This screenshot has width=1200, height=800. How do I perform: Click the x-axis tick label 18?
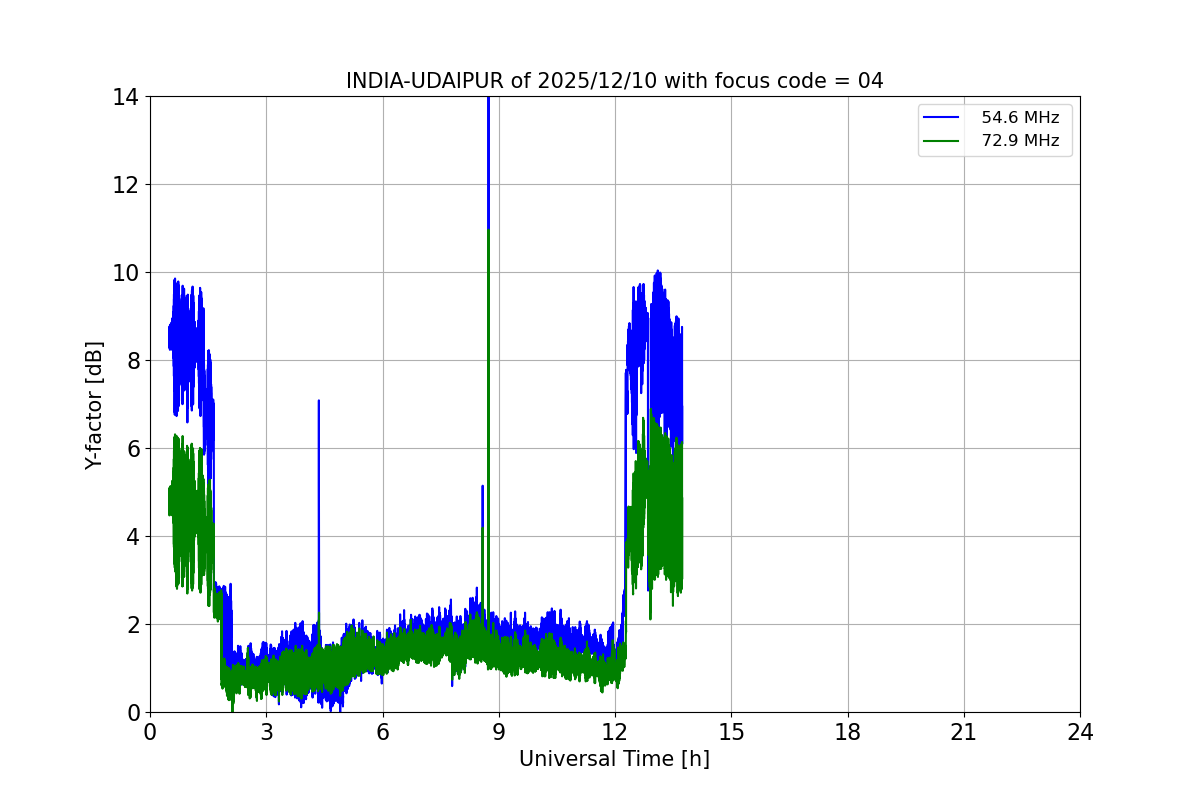(848, 732)
